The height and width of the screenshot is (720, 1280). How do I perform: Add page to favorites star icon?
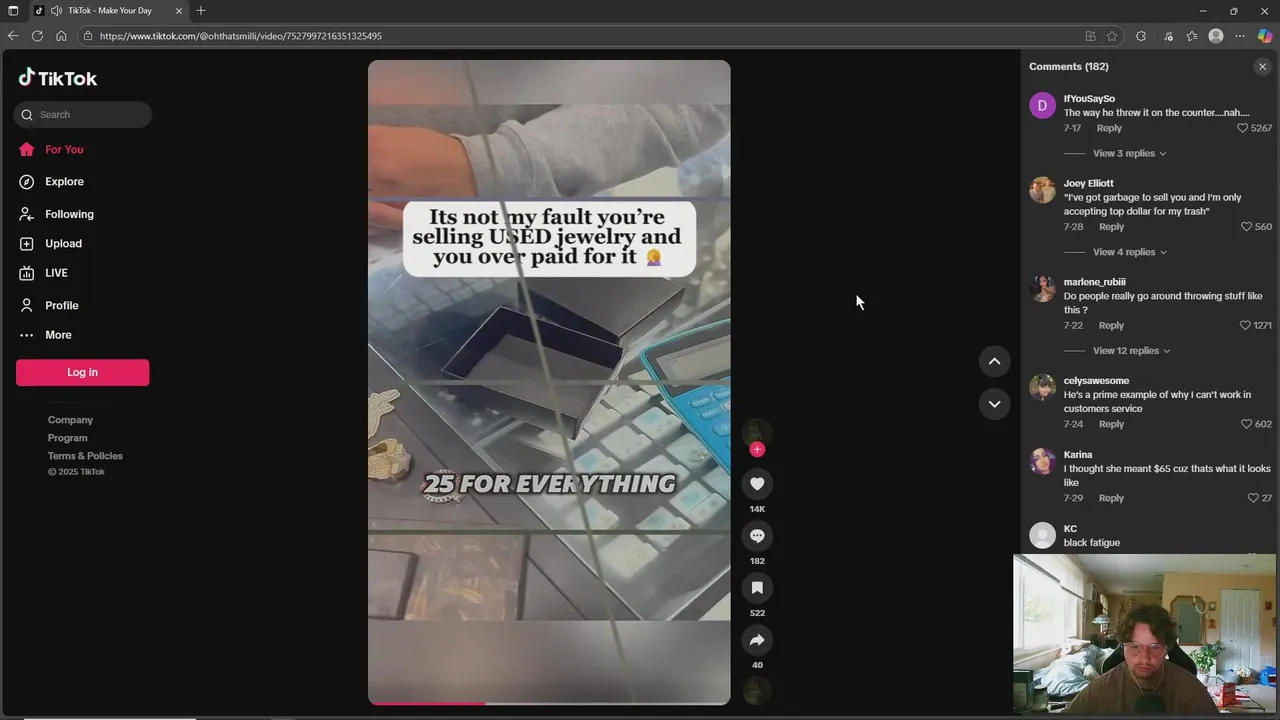1112,36
